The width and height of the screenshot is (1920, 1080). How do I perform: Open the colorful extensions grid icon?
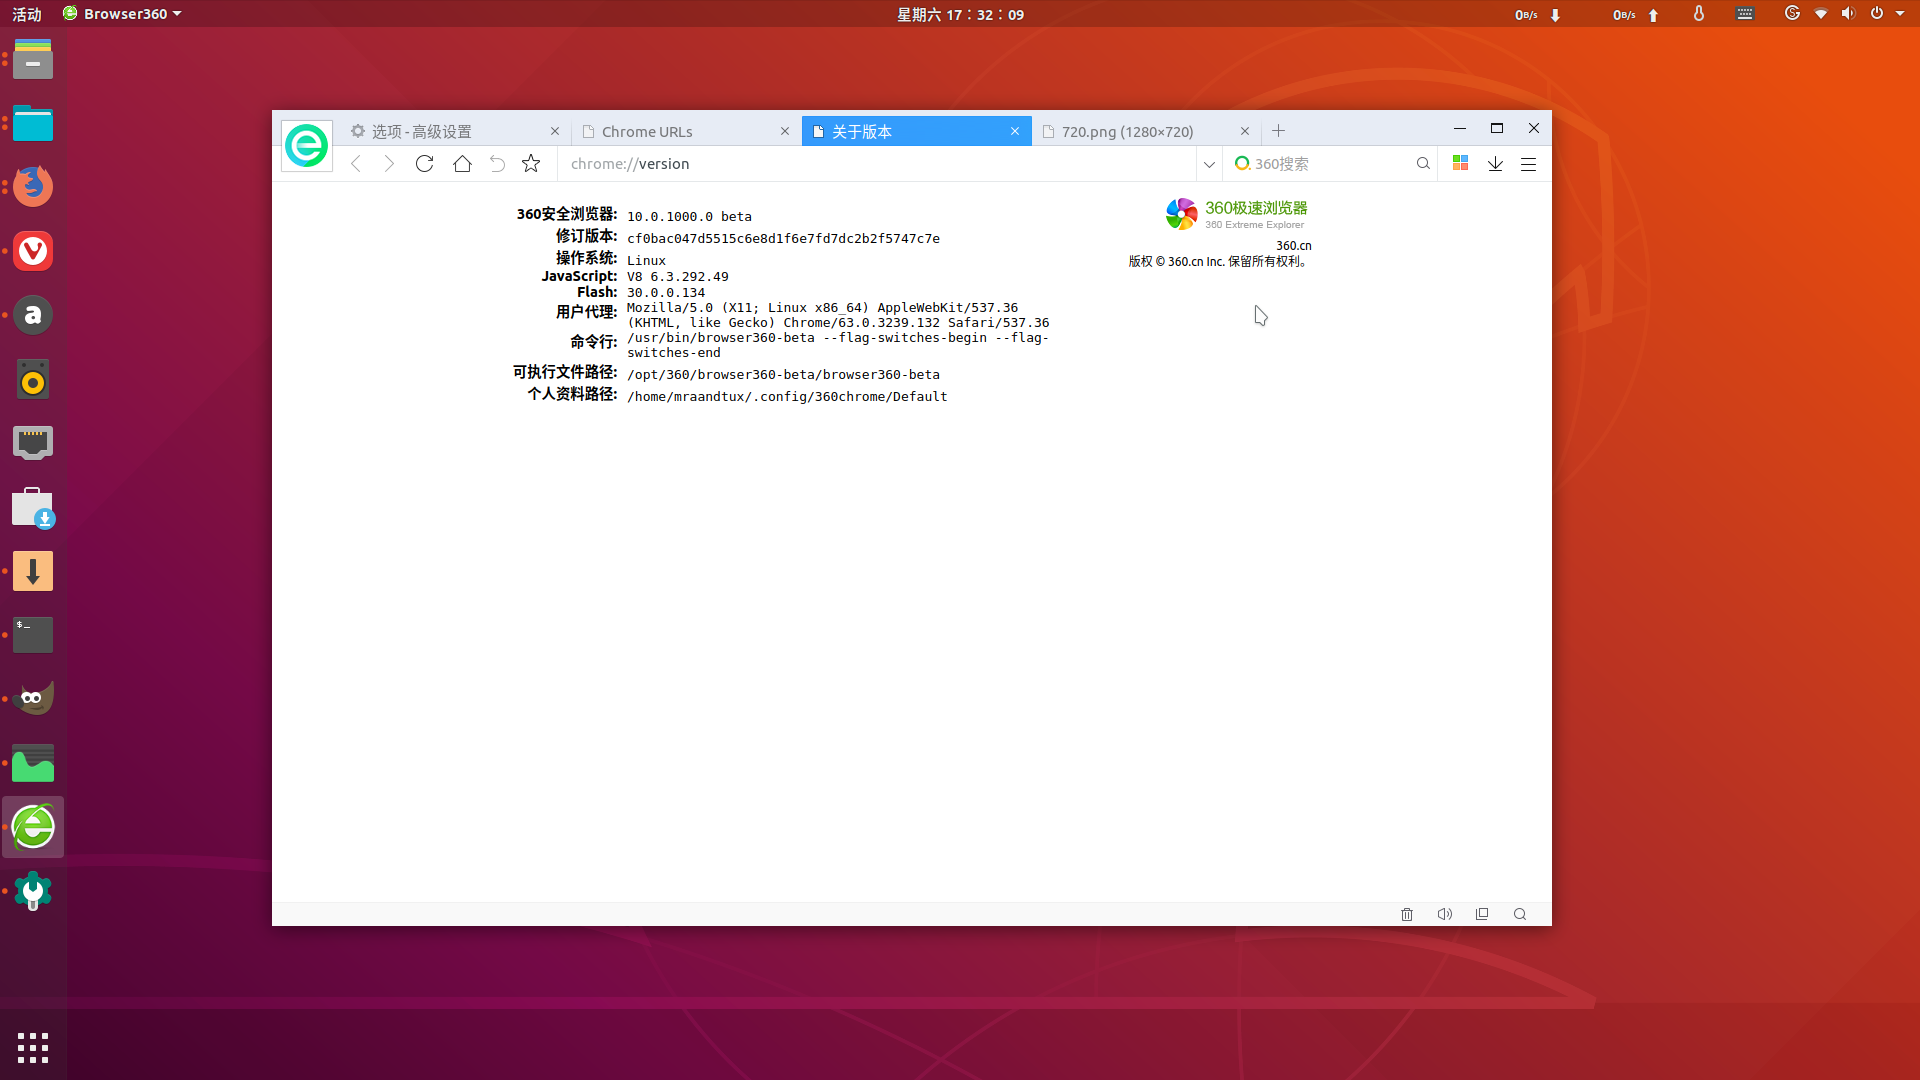coord(1460,163)
